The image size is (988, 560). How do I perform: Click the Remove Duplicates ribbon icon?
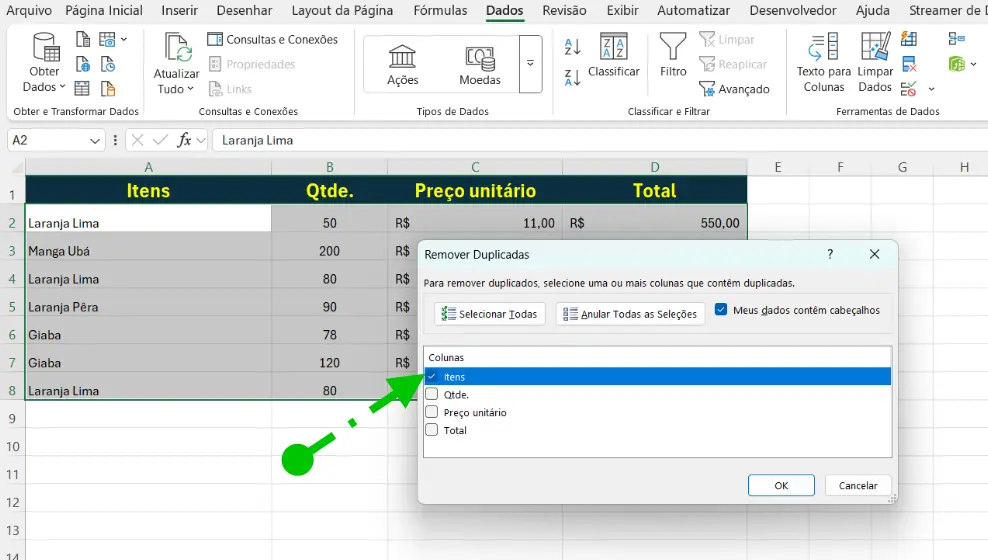pos(909,64)
